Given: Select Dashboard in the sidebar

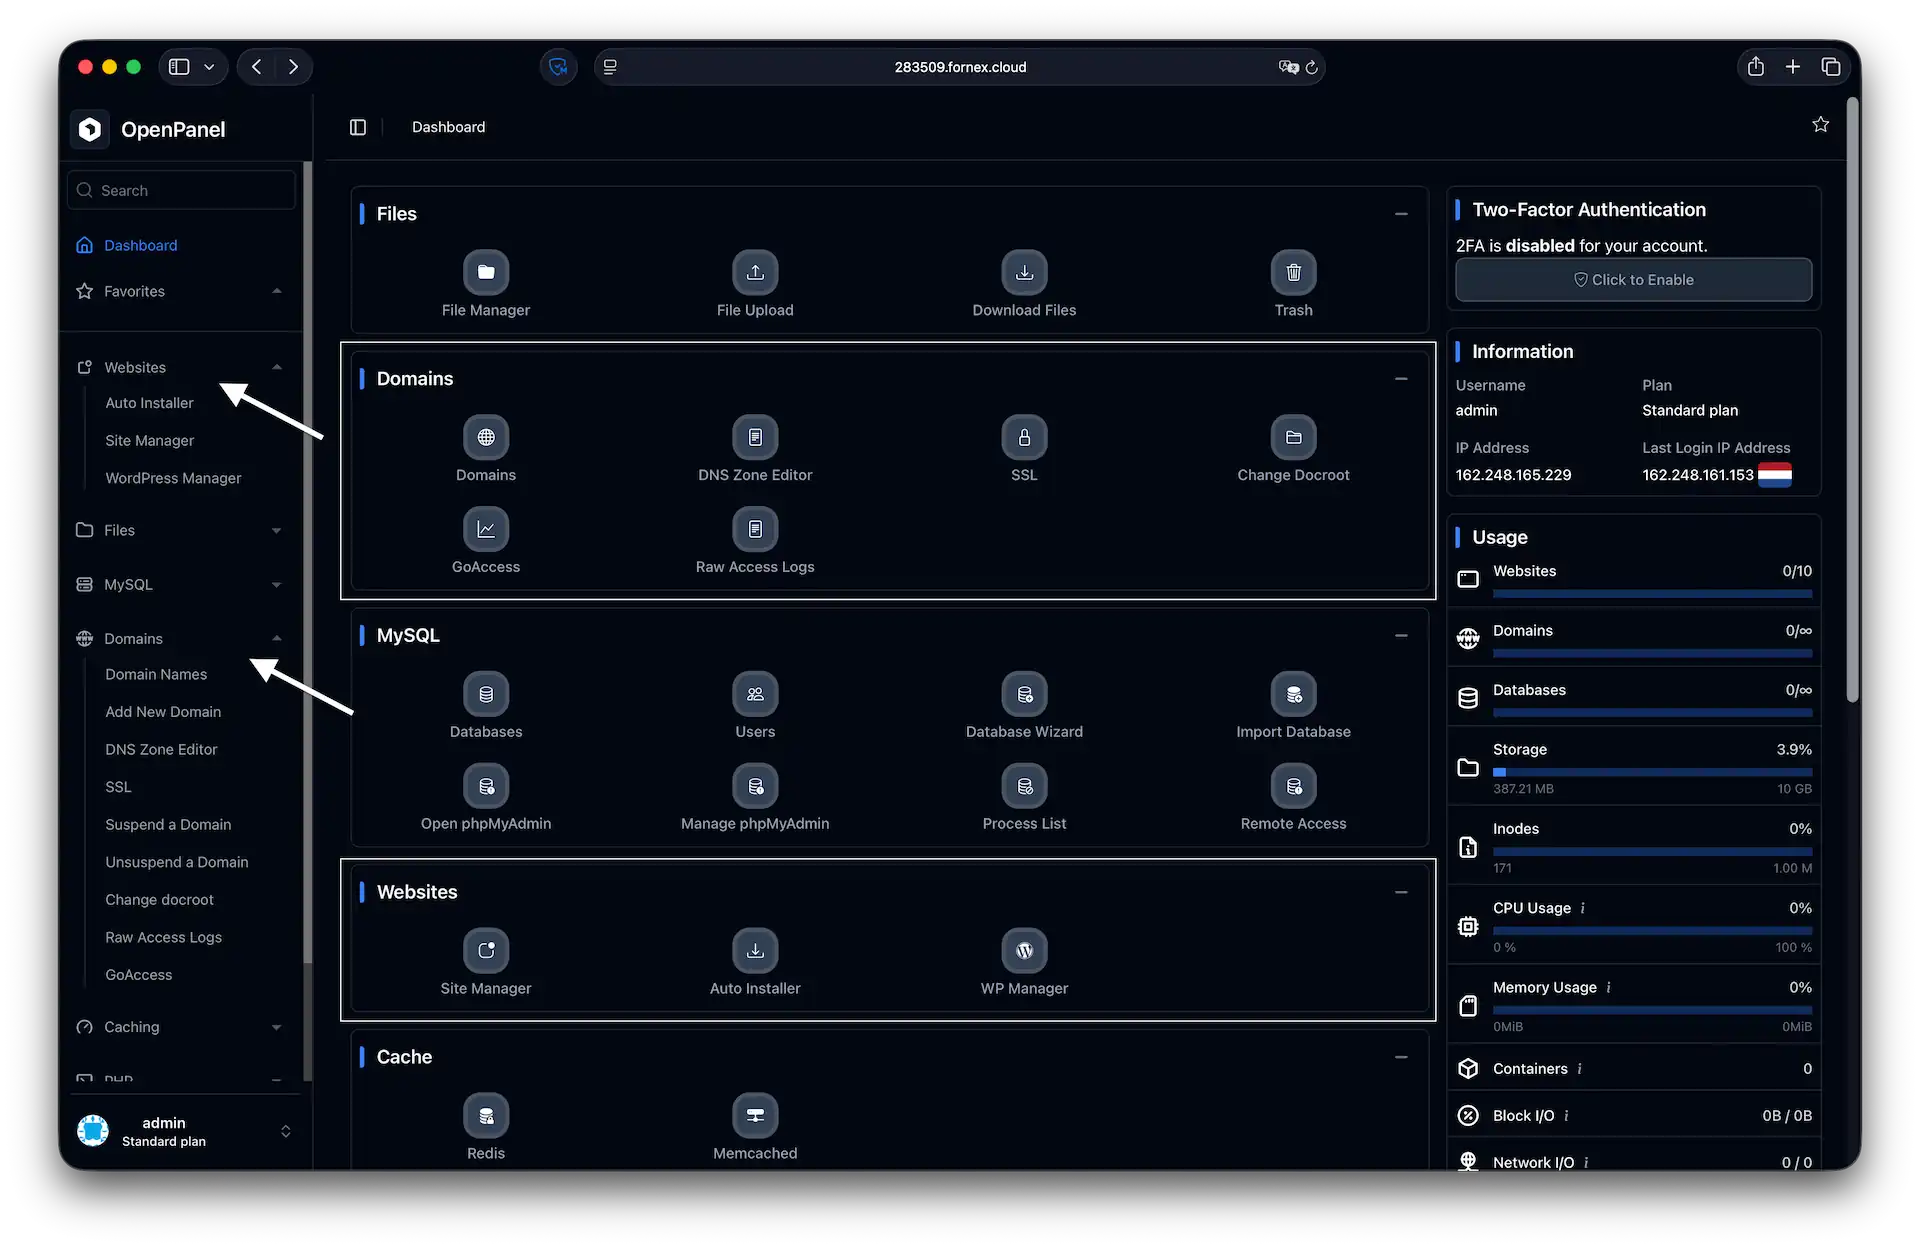Looking at the screenshot, I should pyautogui.click(x=140, y=245).
